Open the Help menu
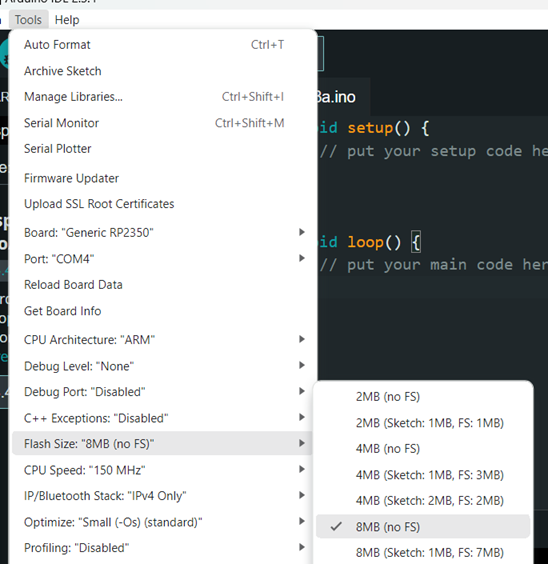548x564 pixels. pos(67,20)
